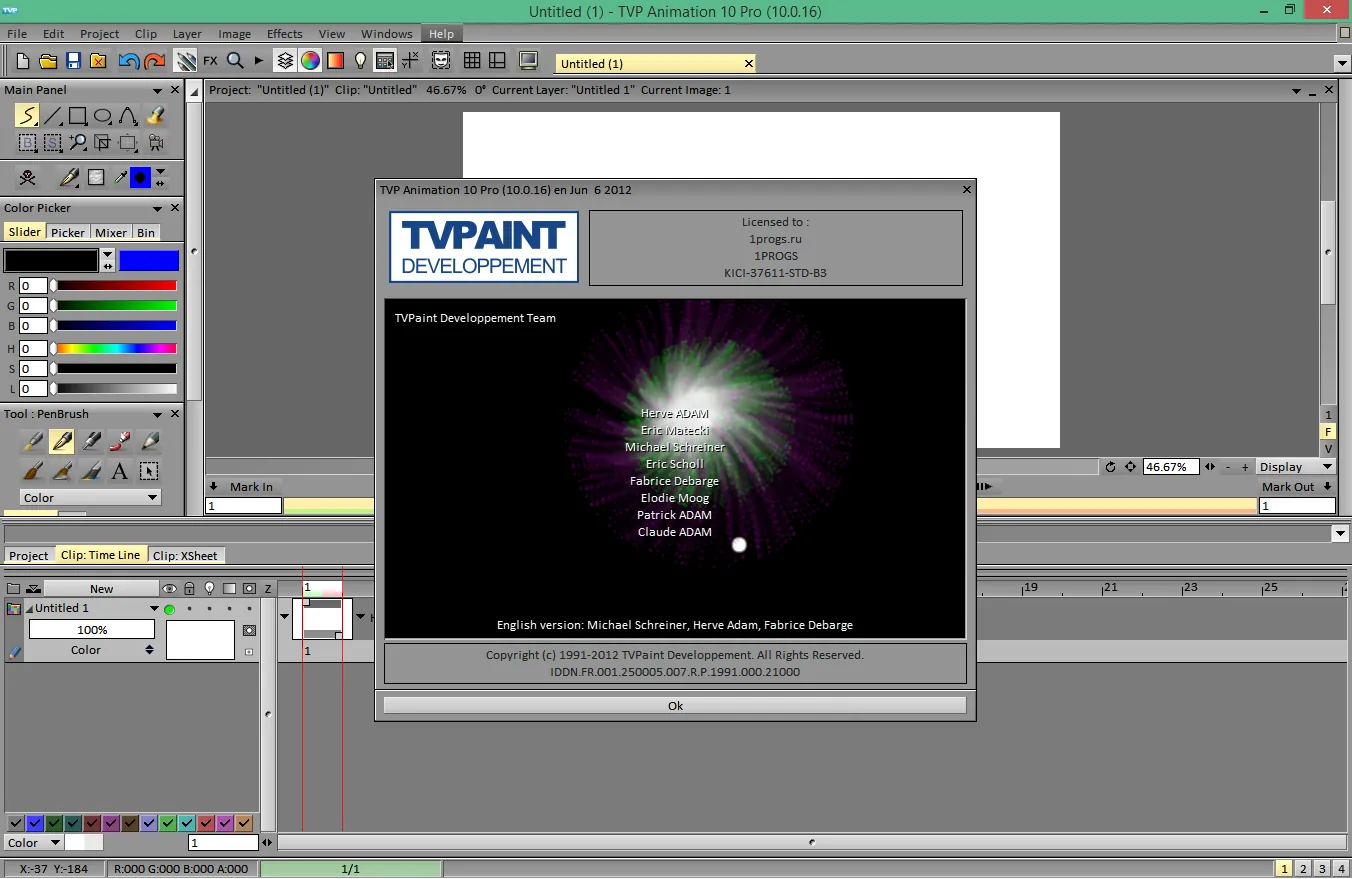The width and height of the screenshot is (1352, 879).
Task: Adjust the hue H rainbow slider
Action: point(115,349)
